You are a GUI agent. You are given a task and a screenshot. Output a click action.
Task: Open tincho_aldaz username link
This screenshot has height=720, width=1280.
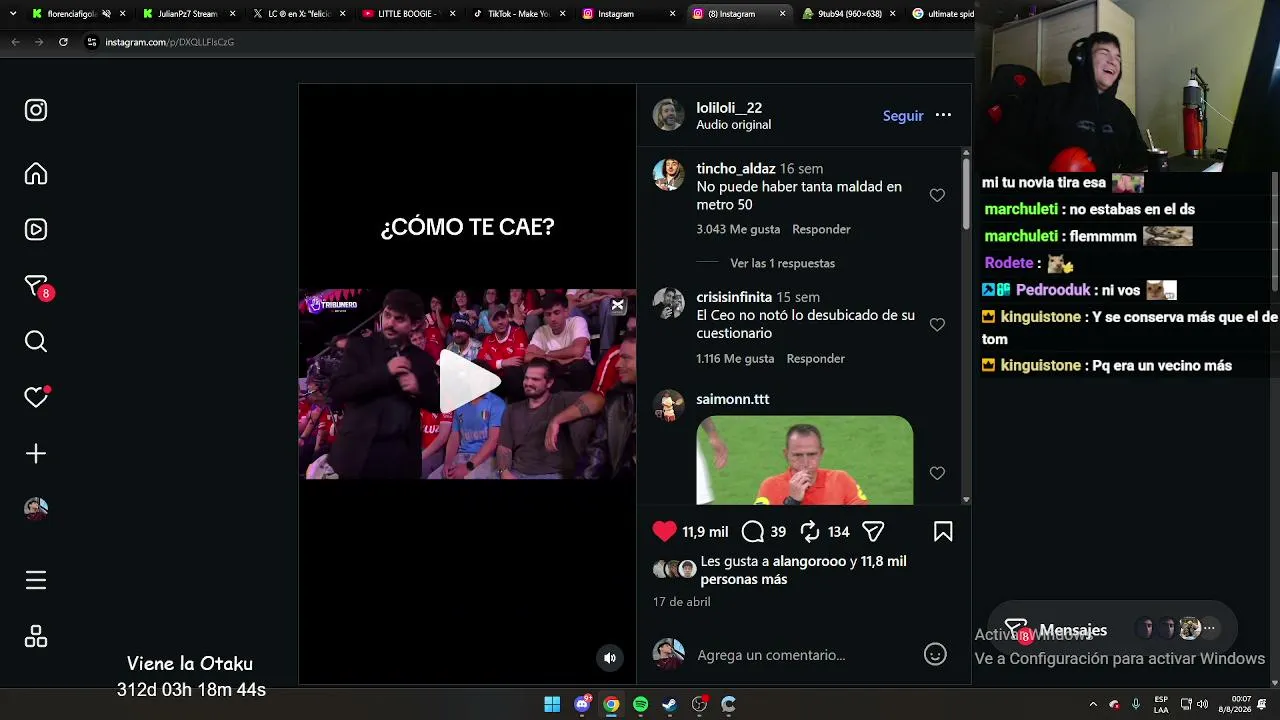pyautogui.click(x=736, y=169)
